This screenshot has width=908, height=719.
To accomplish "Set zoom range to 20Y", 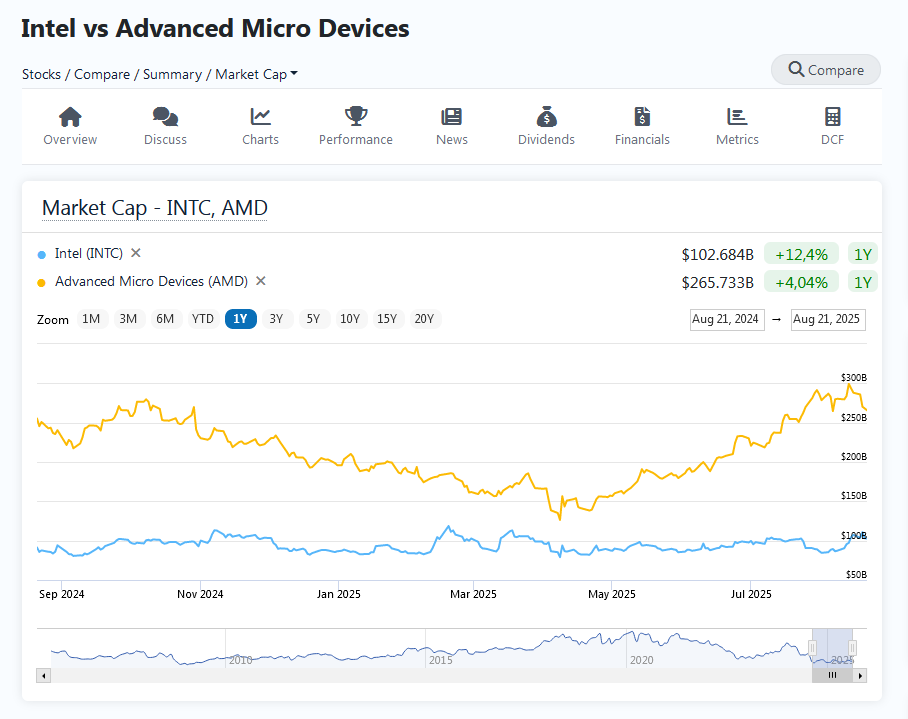I will click(x=424, y=319).
